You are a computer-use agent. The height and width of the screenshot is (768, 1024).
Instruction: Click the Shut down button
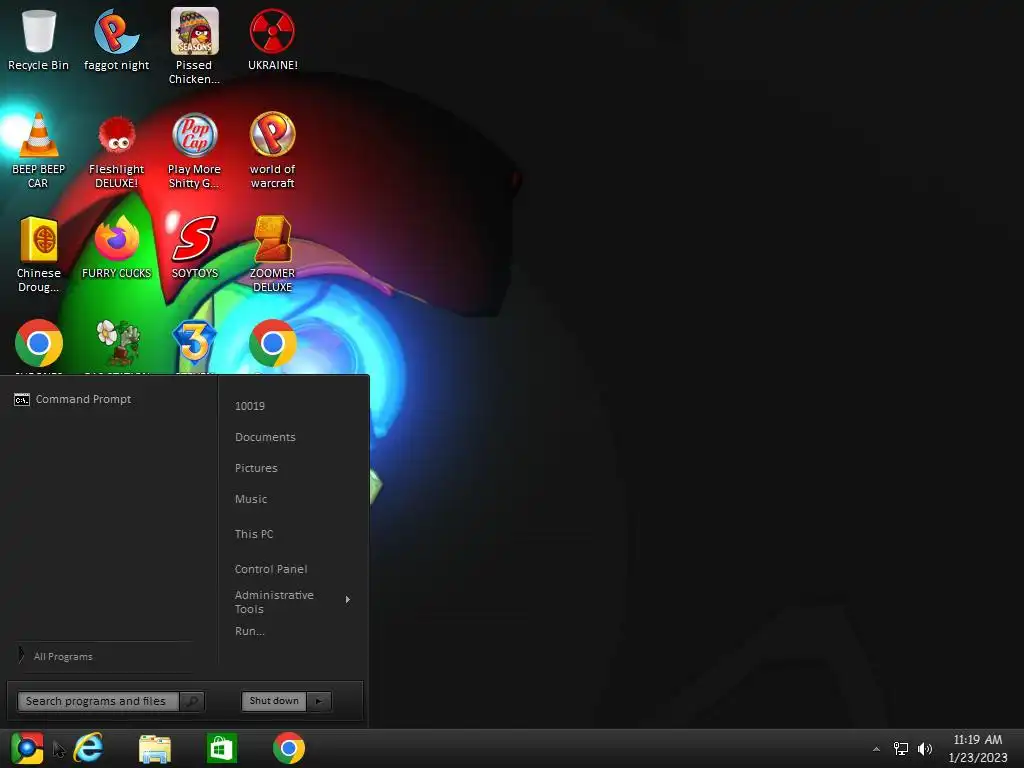coord(274,701)
